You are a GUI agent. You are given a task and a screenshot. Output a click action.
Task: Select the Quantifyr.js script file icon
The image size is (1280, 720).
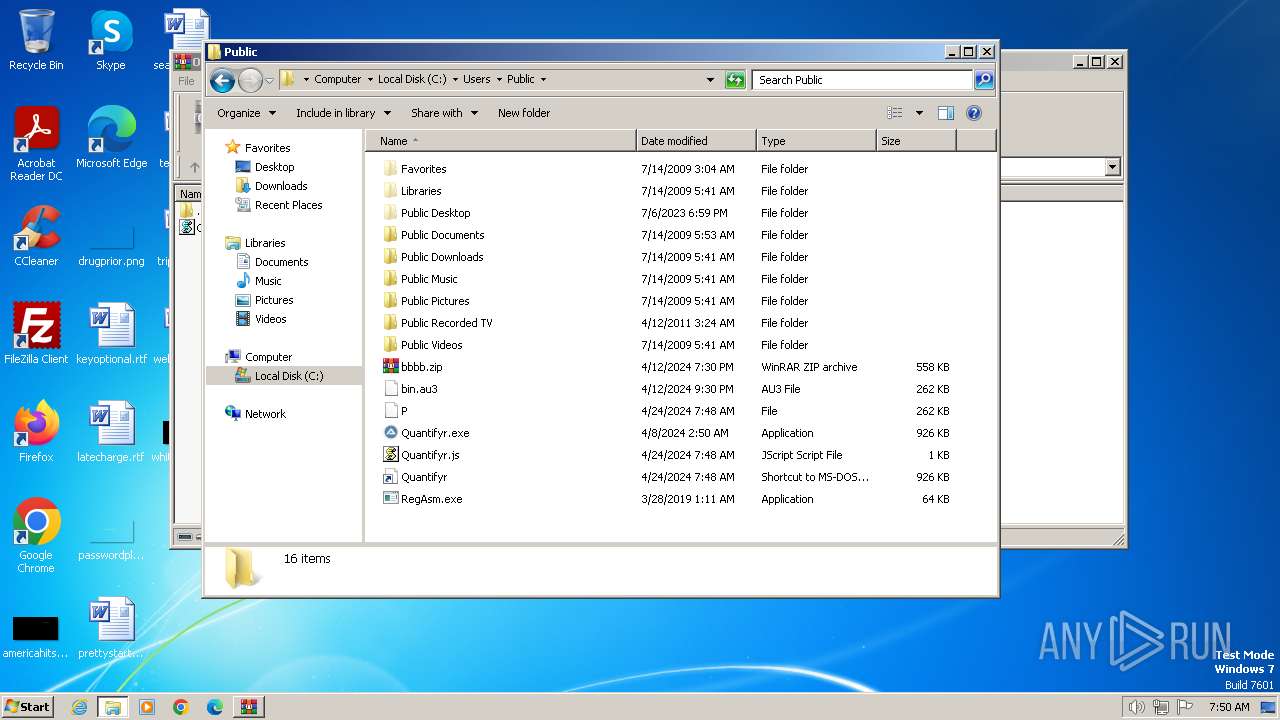391,455
